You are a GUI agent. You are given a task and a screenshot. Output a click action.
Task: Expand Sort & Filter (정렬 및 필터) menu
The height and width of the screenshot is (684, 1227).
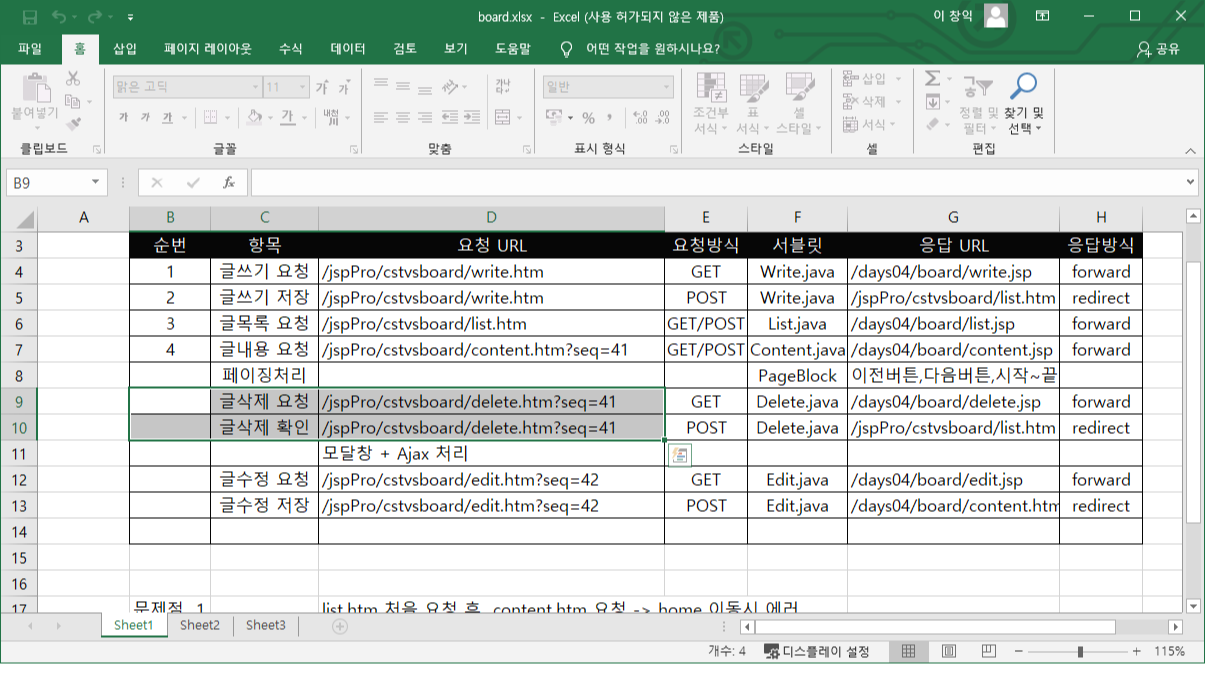click(x=980, y=104)
